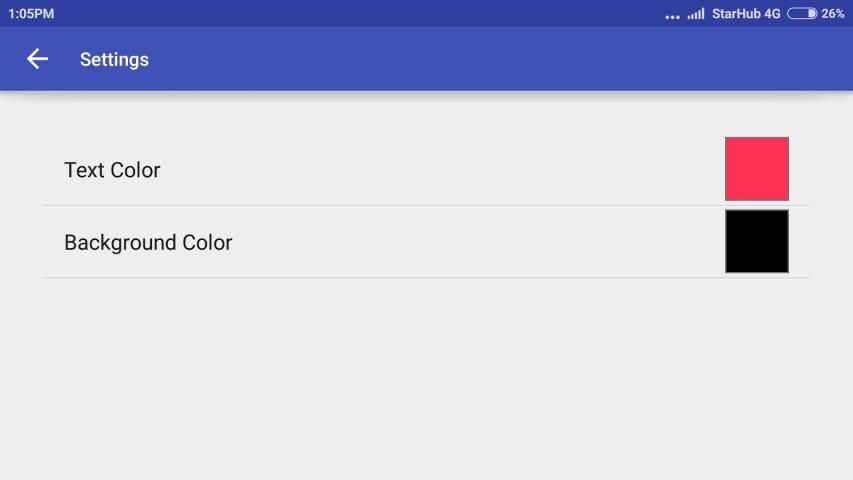Click blank gray area below settings list

click(426, 380)
